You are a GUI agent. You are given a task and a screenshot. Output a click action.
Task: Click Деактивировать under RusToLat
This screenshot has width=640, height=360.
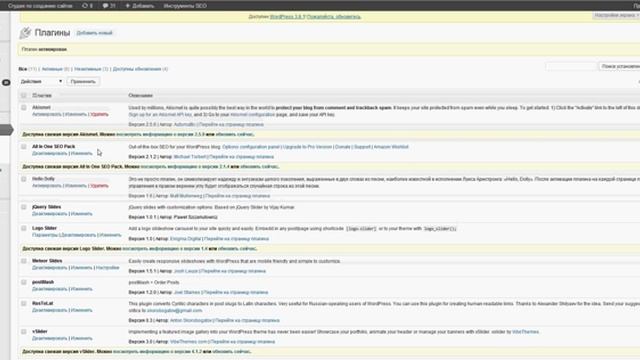coord(49,310)
